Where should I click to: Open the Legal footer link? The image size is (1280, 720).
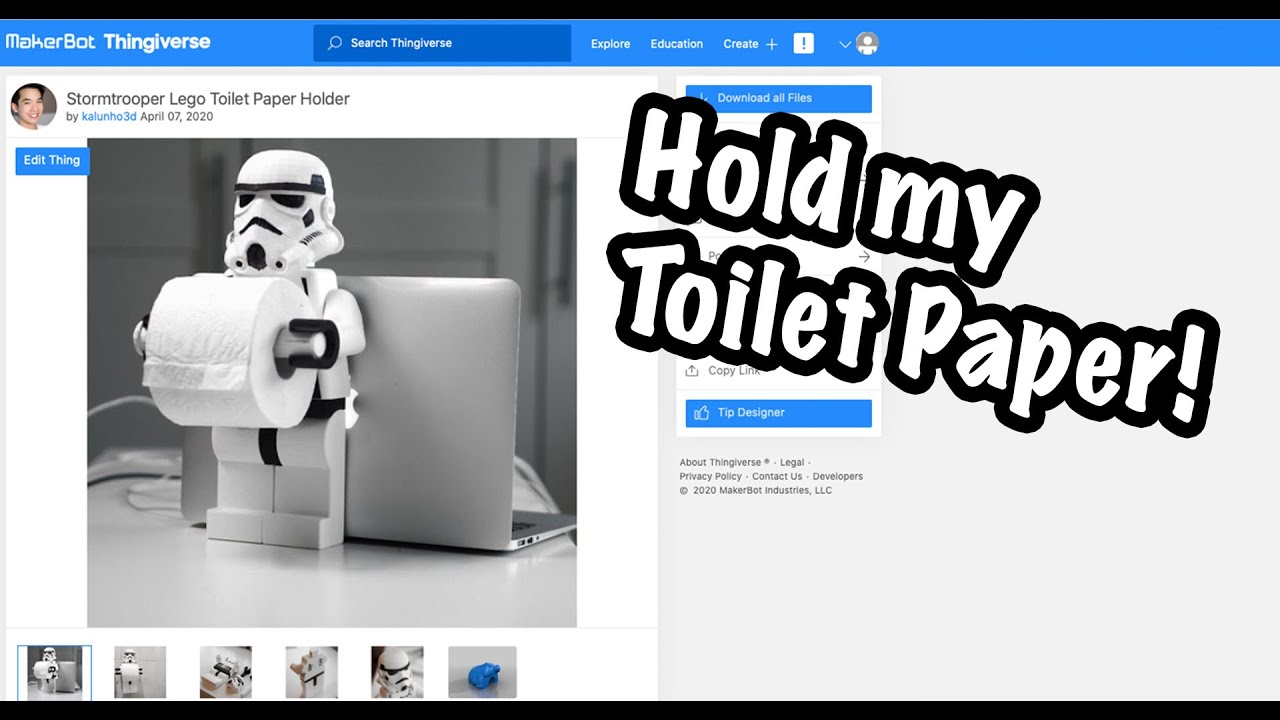point(792,463)
